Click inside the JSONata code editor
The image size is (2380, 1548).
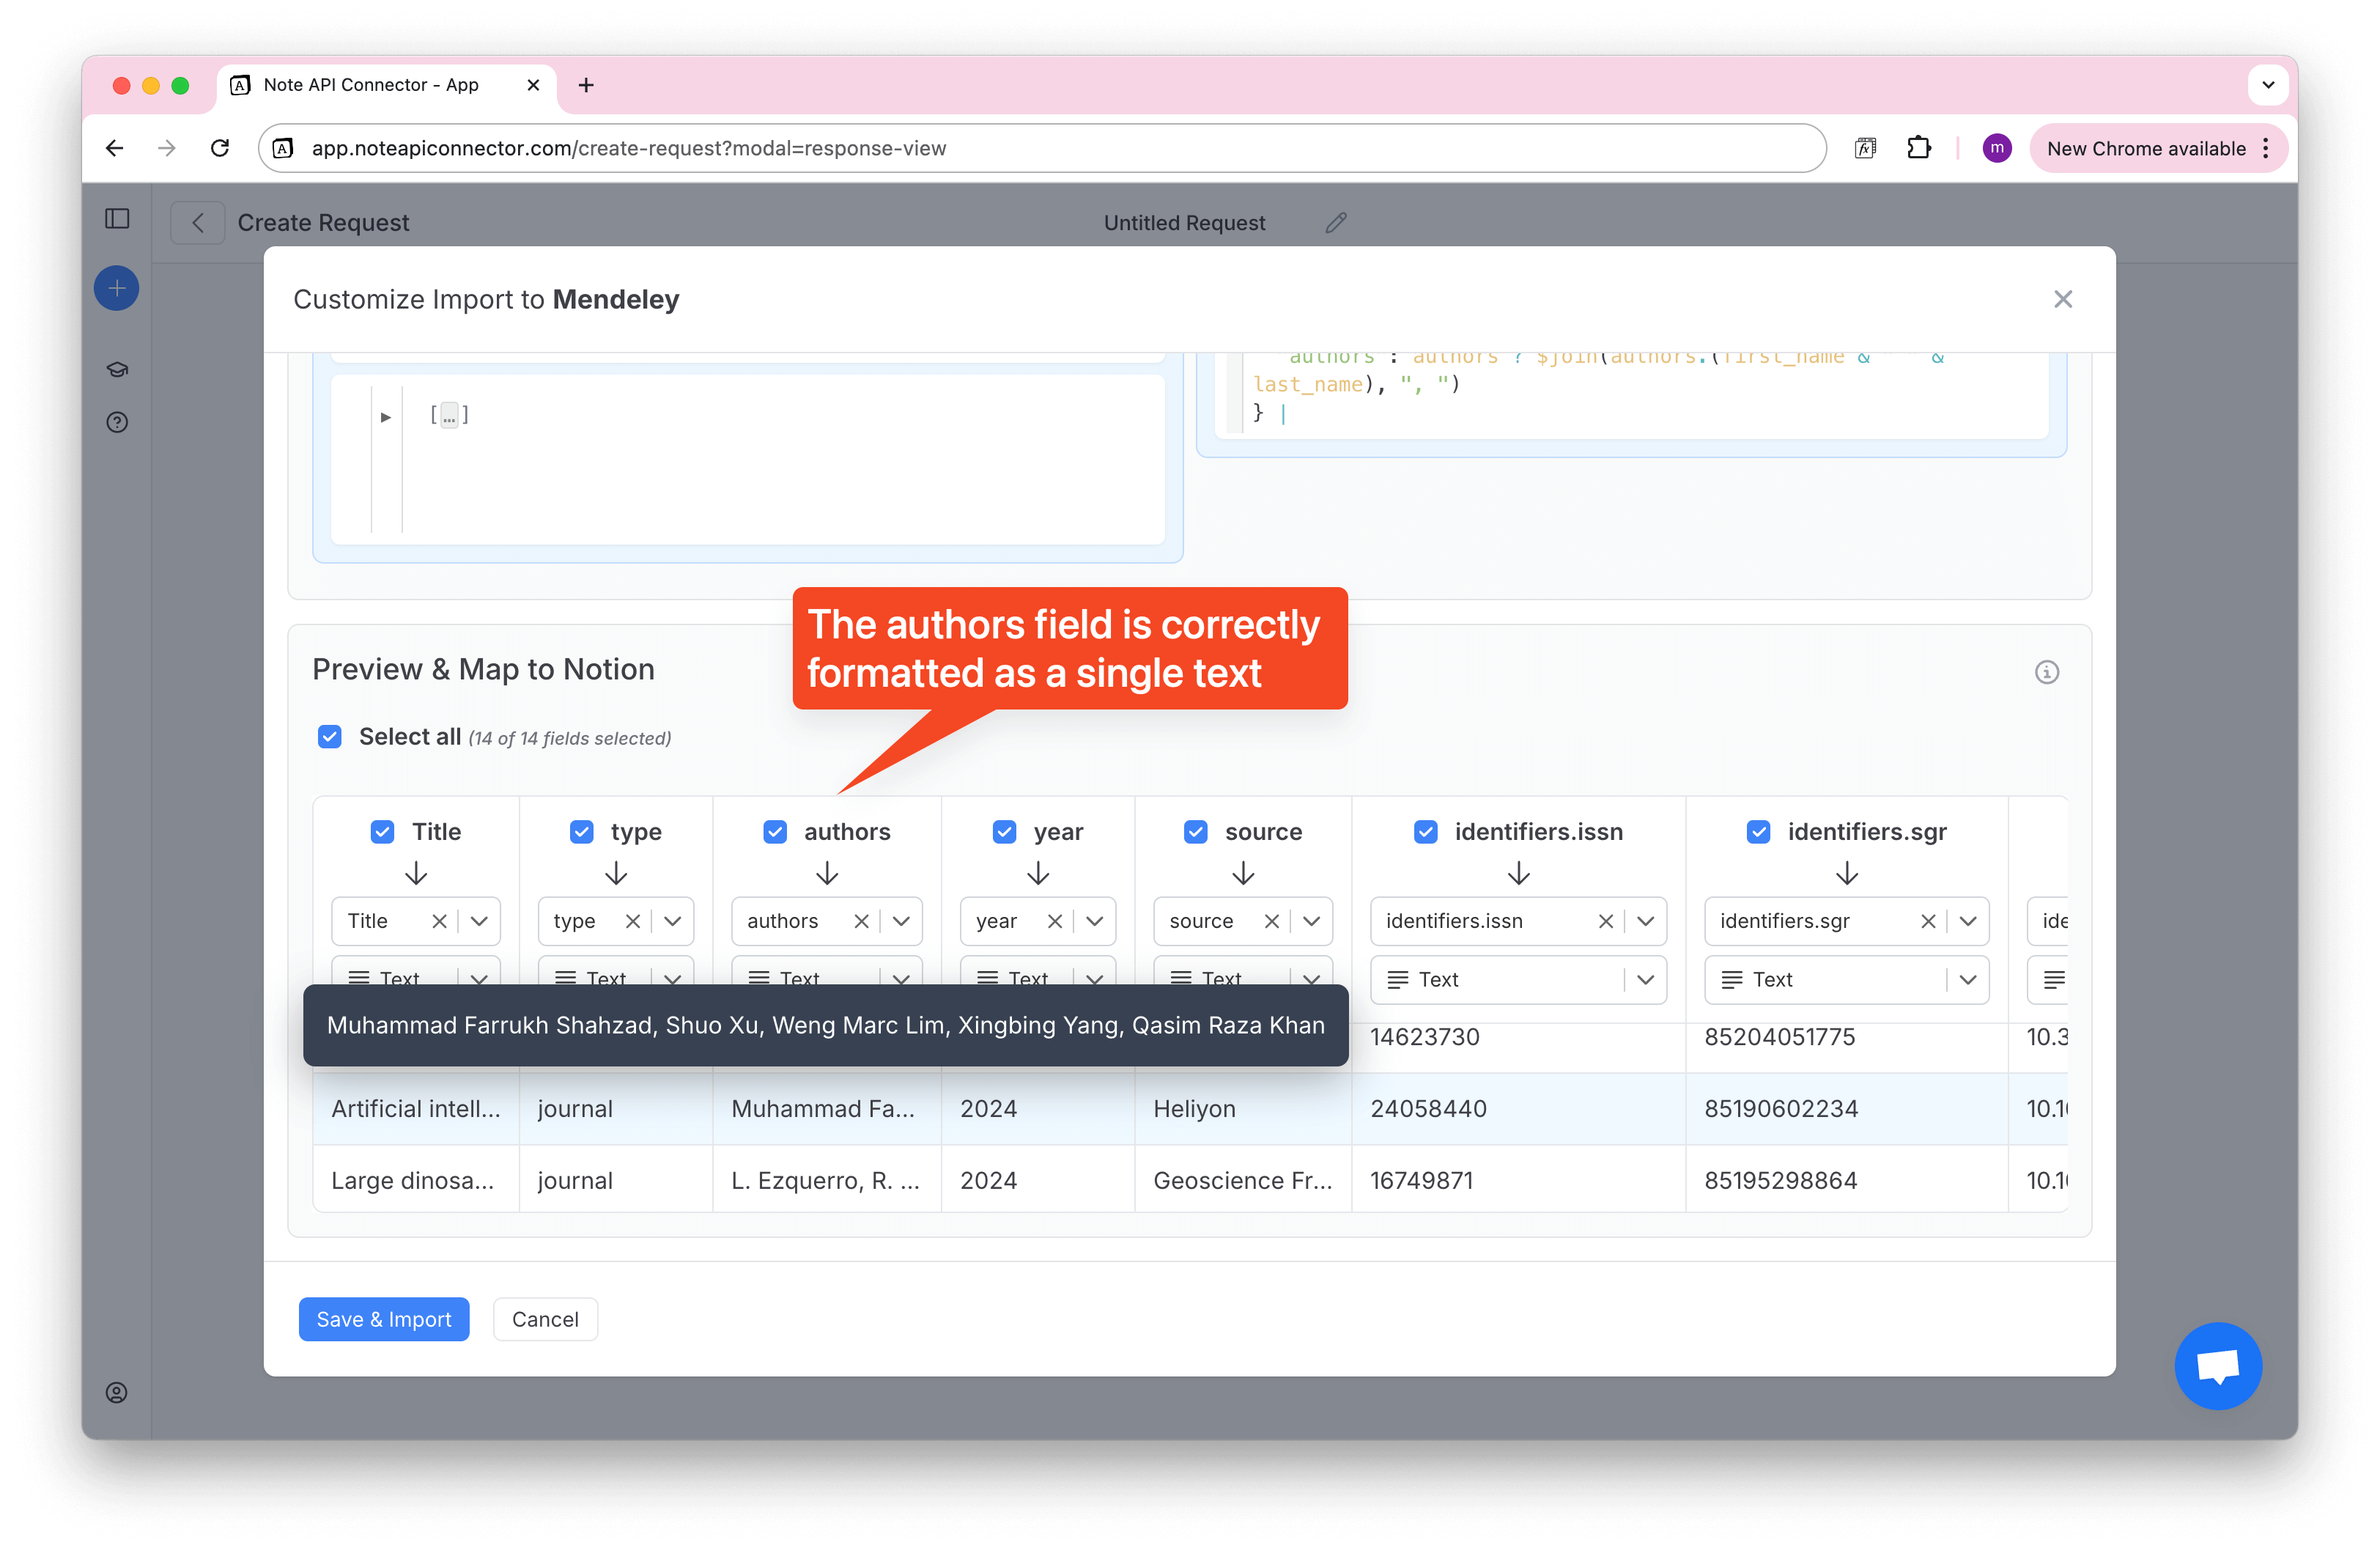pyautogui.click(x=1631, y=395)
